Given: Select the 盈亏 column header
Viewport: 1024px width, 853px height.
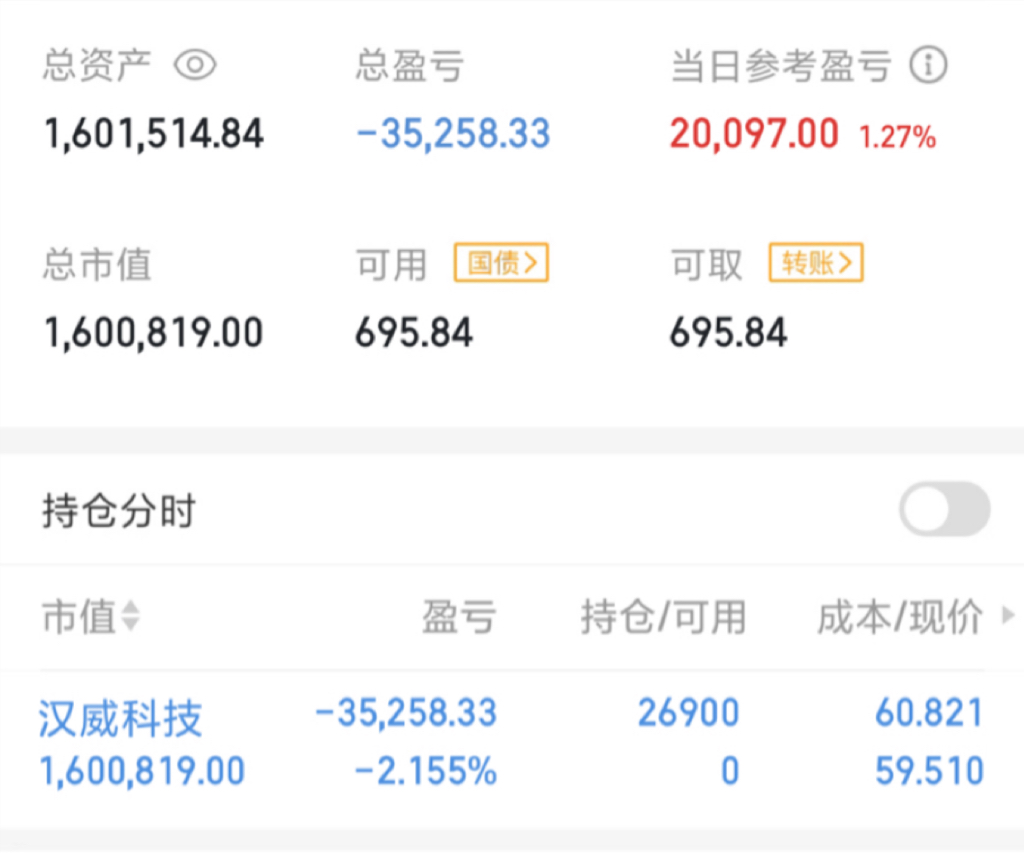Looking at the screenshot, I should pyautogui.click(x=458, y=618).
